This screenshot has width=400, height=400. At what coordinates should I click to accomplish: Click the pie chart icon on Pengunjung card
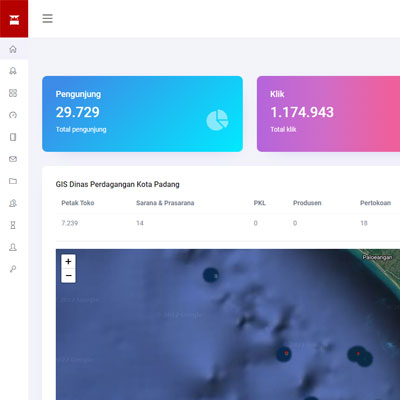pyautogui.click(x=217, y=120)
